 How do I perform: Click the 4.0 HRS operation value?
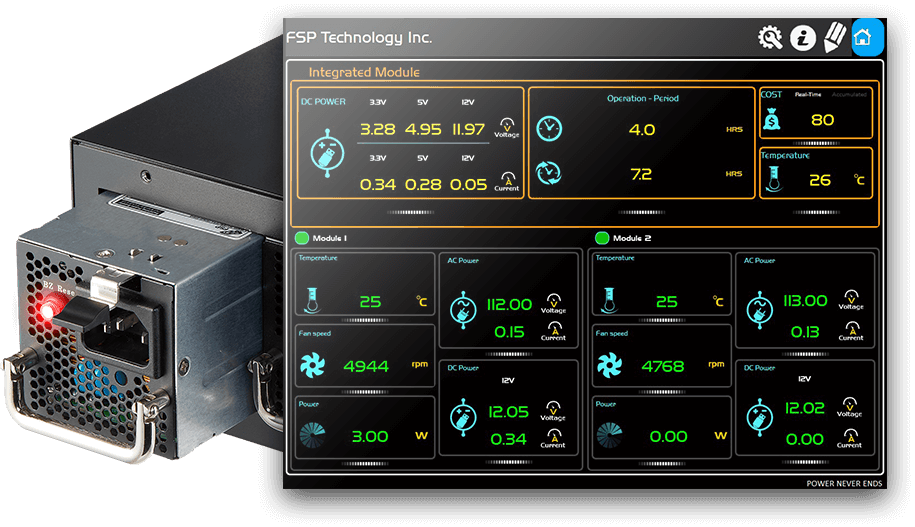tap(642, 130)
